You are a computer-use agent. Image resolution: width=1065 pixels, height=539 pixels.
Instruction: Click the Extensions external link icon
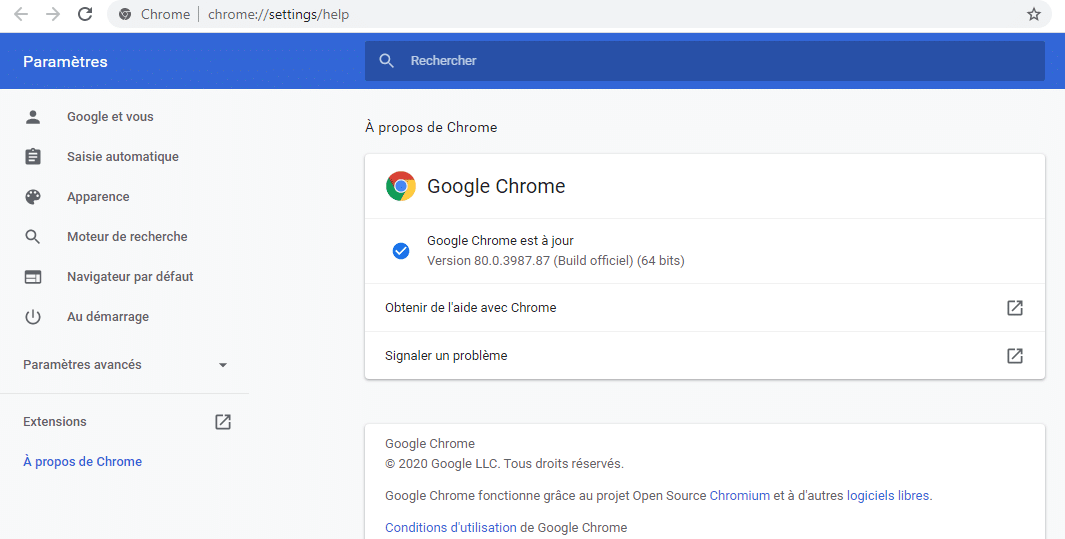pyautogui.click(x=223, y=422)
